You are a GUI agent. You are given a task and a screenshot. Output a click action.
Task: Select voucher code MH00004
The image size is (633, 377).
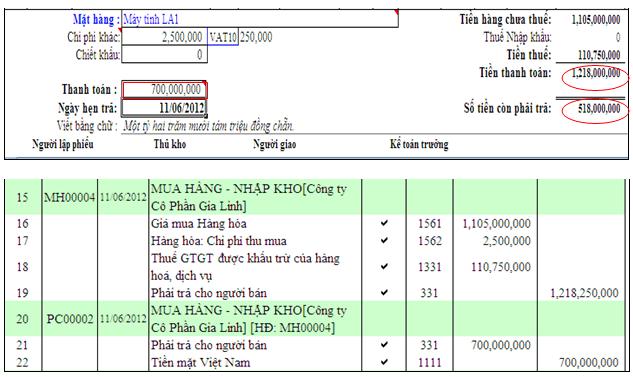[69, 197]
